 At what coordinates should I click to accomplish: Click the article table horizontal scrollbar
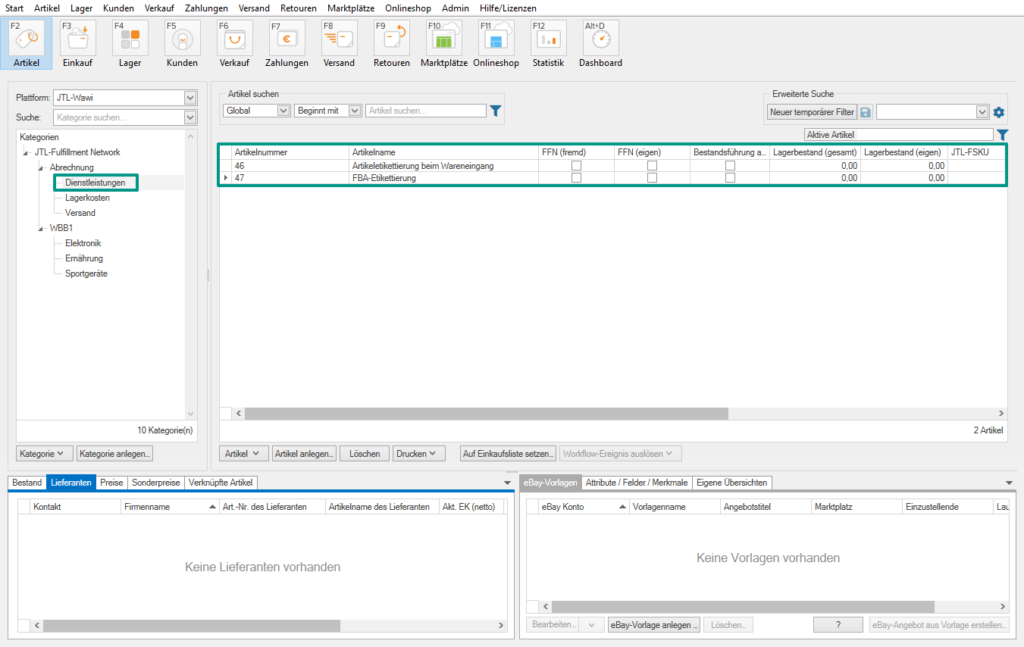click(500, 413)
